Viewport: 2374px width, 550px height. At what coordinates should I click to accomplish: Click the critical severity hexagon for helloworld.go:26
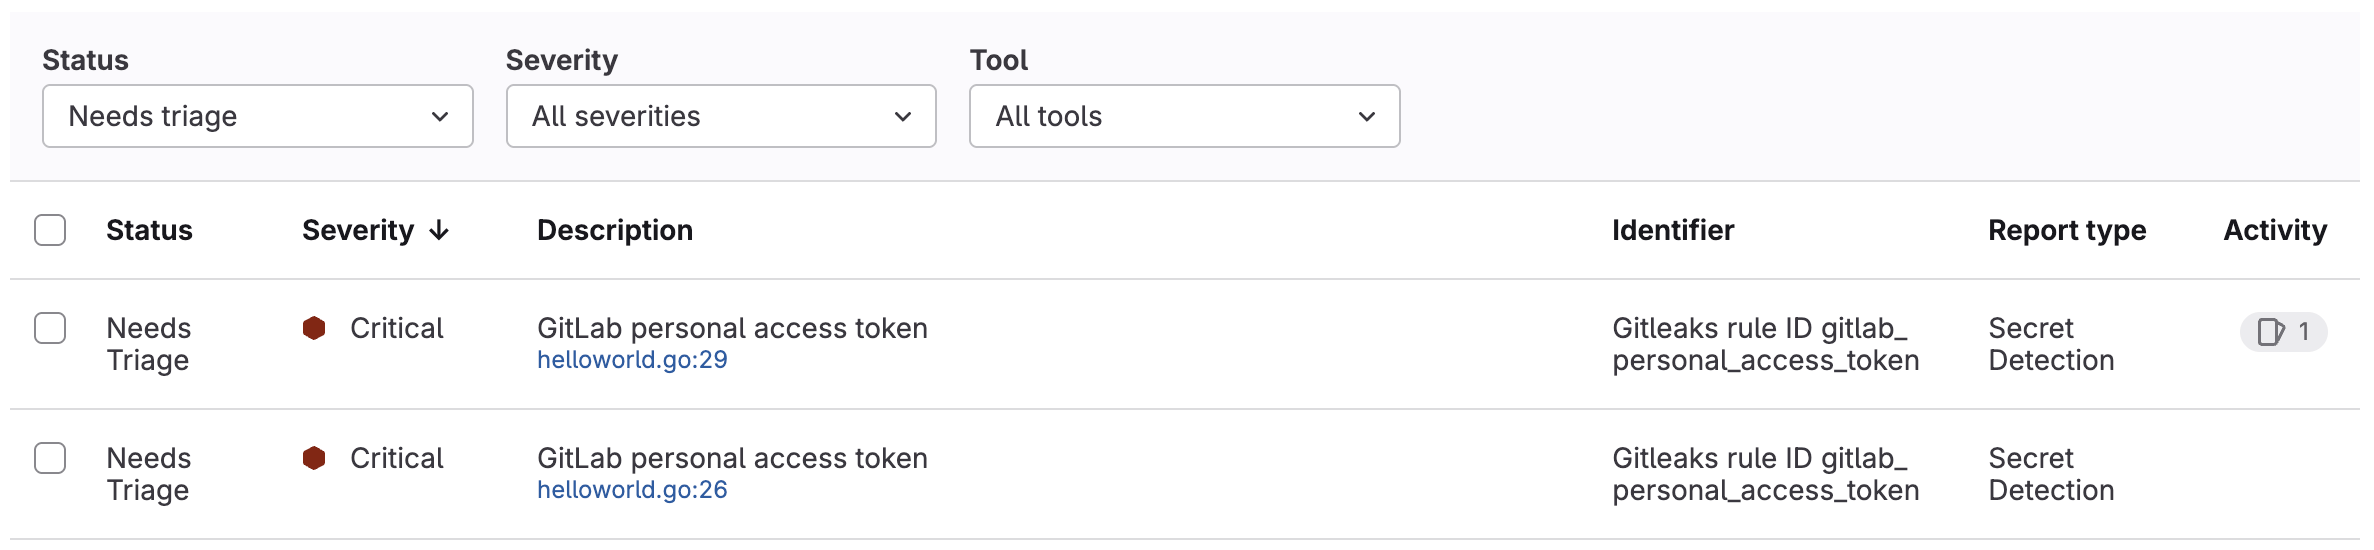pos(314,458)
